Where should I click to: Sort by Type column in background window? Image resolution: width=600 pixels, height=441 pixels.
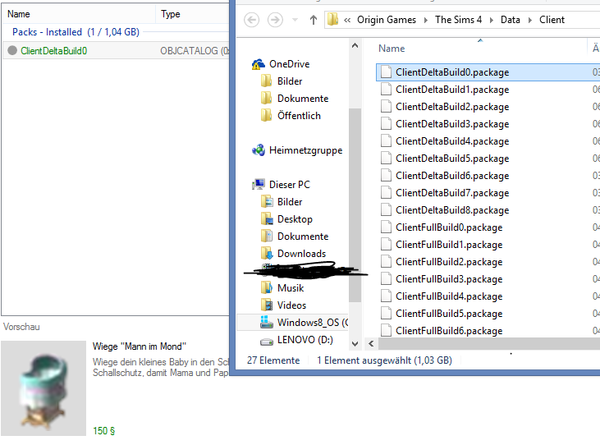(x=170, y=14)
